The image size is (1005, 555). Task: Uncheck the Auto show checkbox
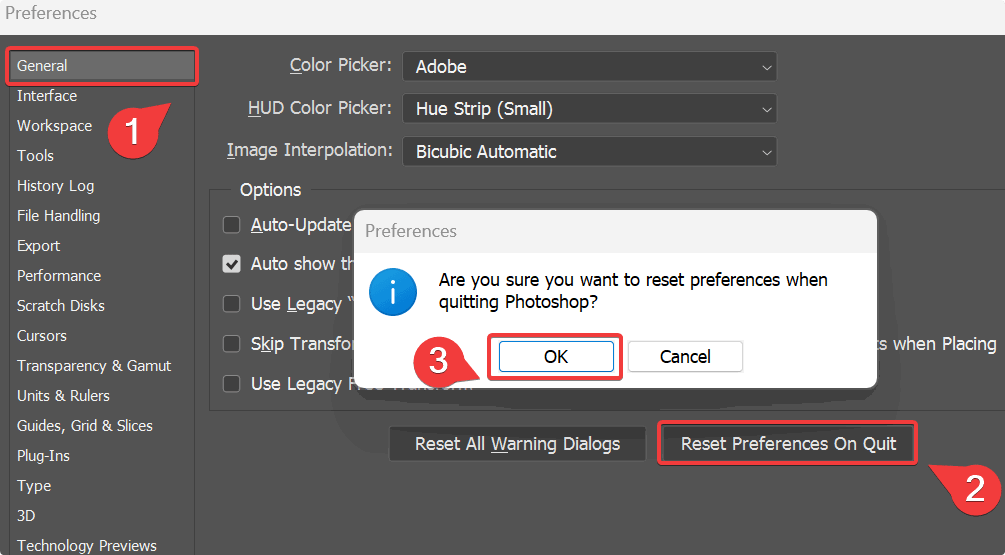232,264
